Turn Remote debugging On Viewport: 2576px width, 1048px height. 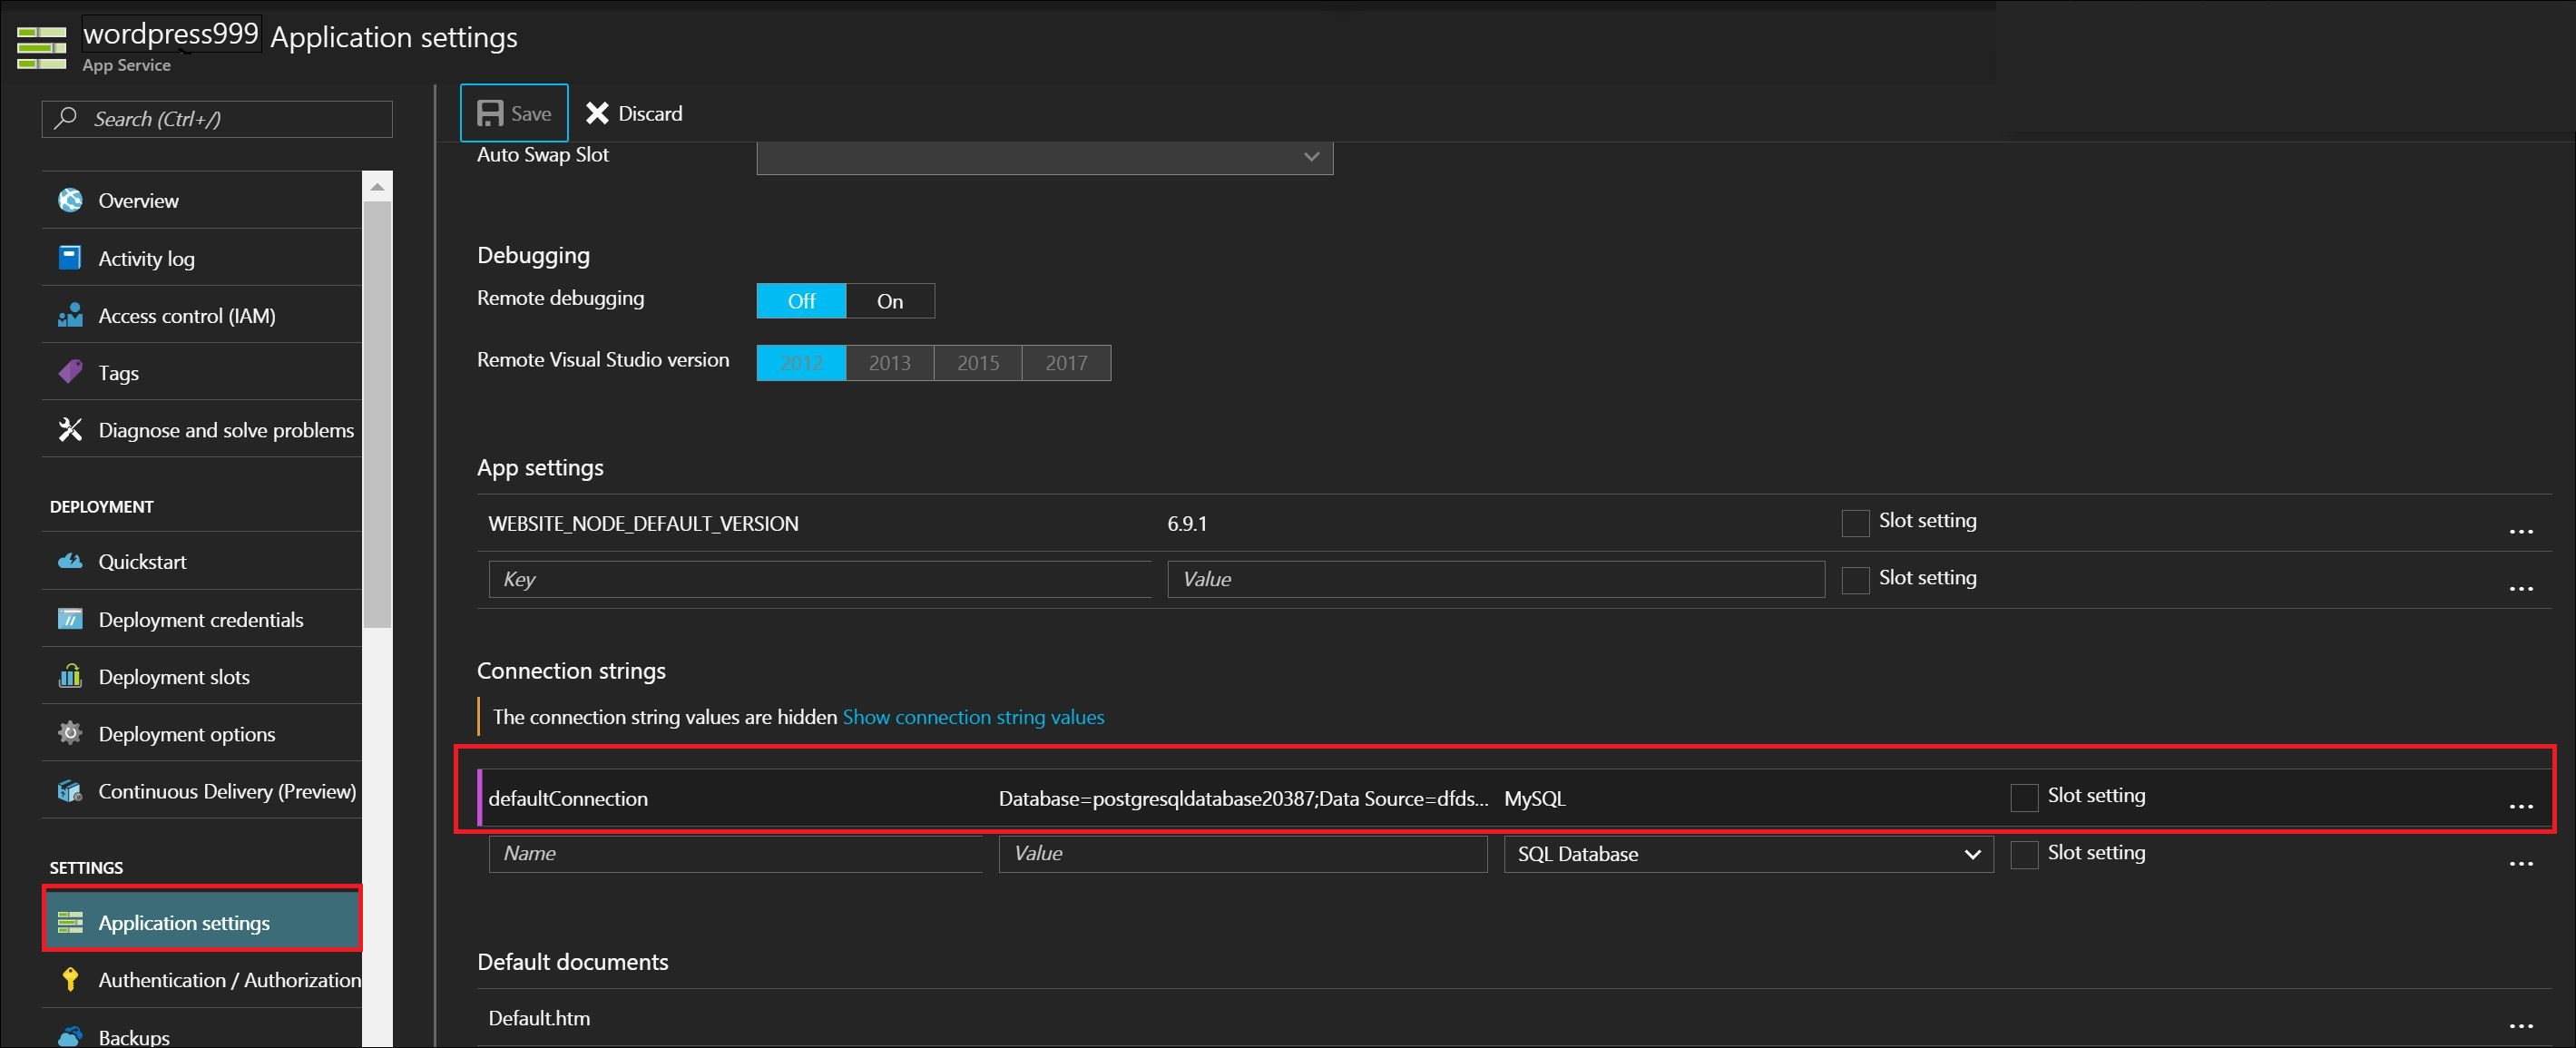coord(889,301)
